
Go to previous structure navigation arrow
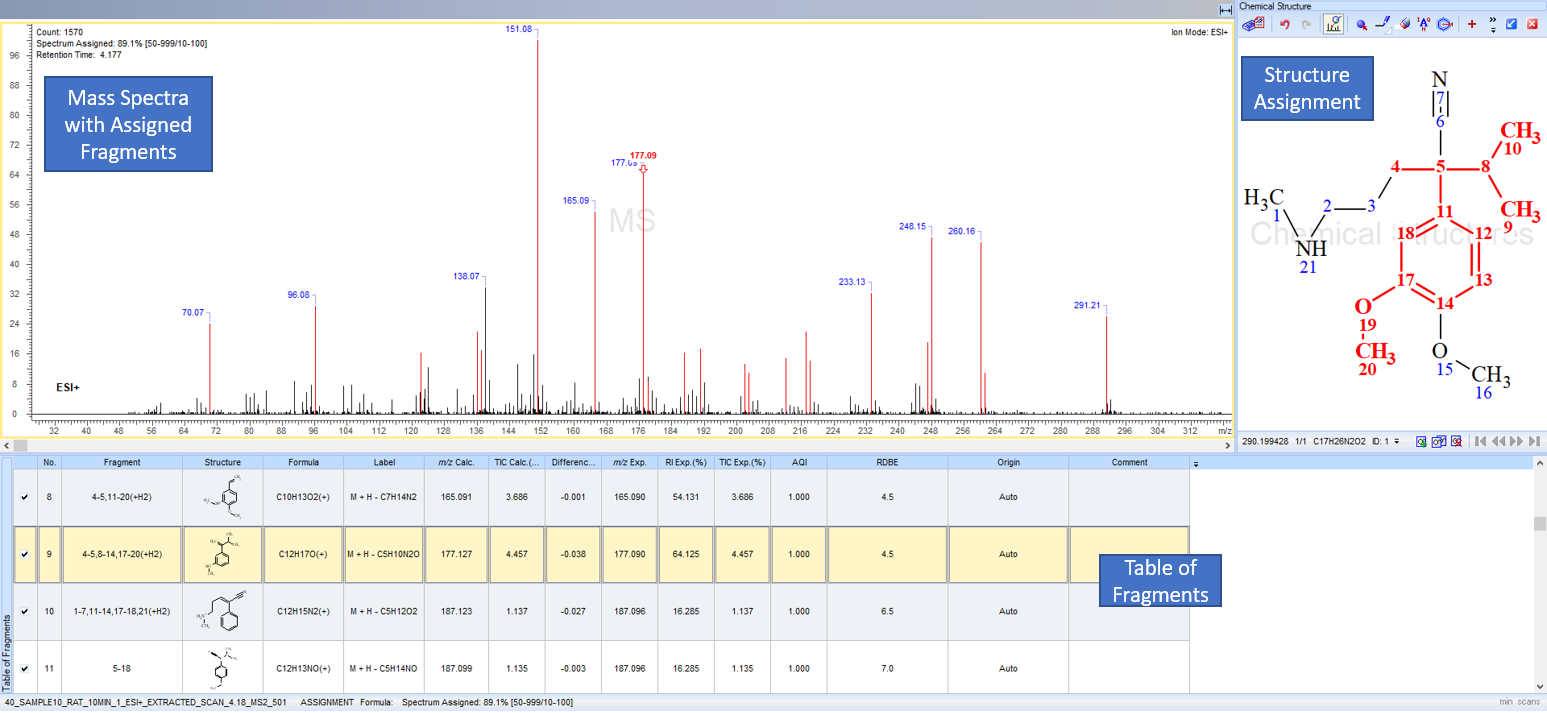(1499, 441)
